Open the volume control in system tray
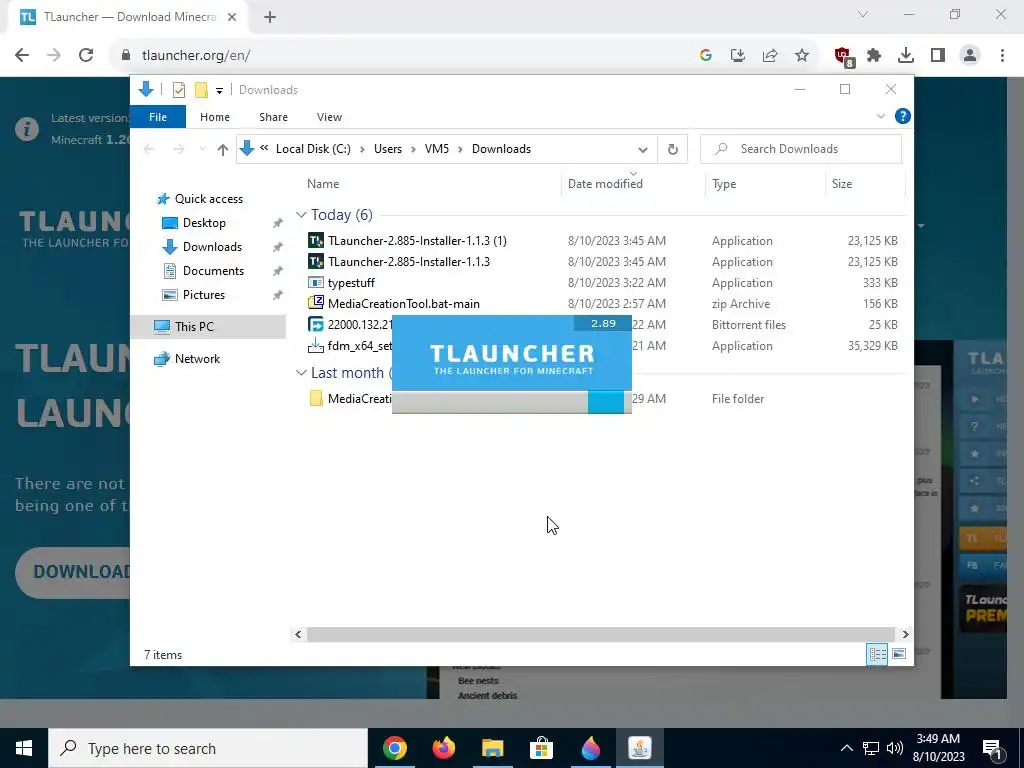 pos(895,748)
